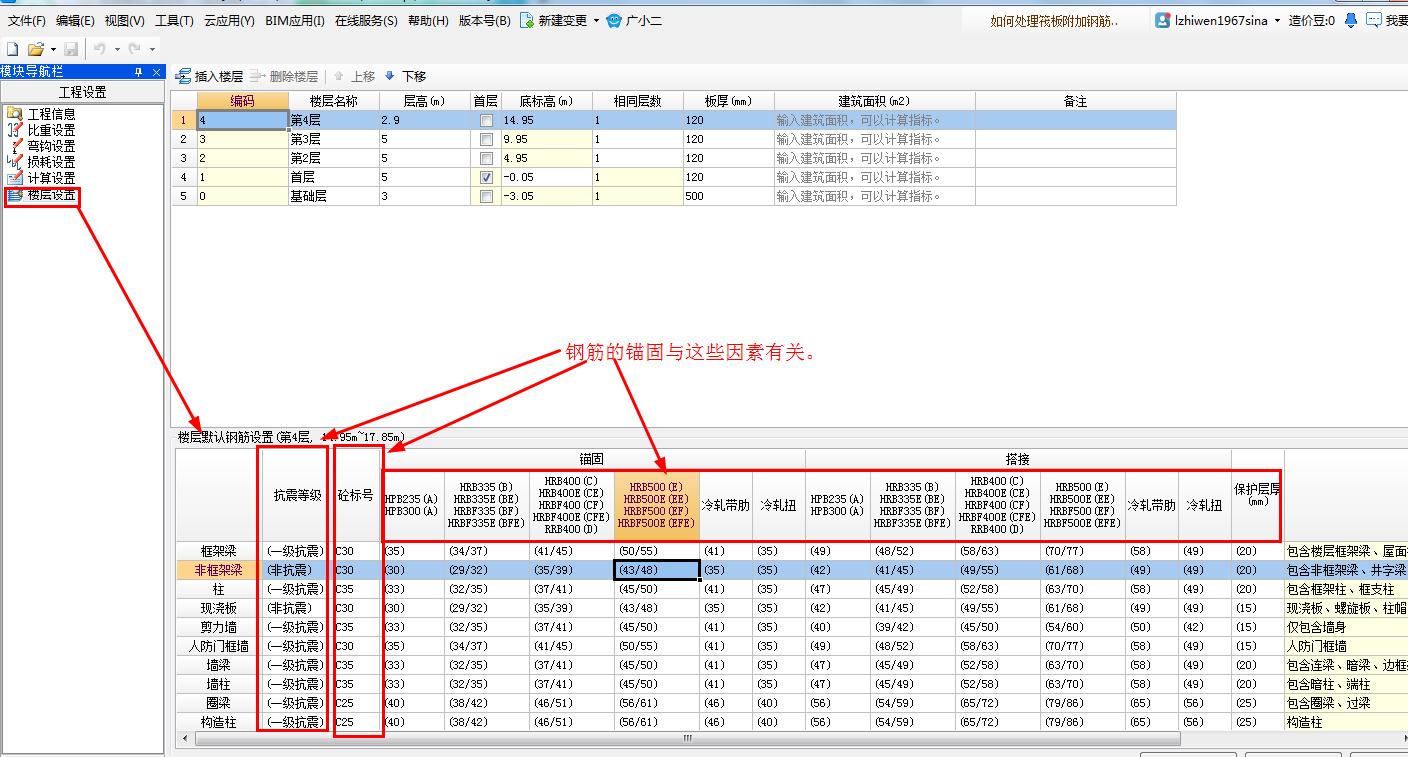The height and width of the screenshot is (757, 1408).
Task: Click the 新建变更 document icon
Action: pyautogui.click(x=527, y=20)
